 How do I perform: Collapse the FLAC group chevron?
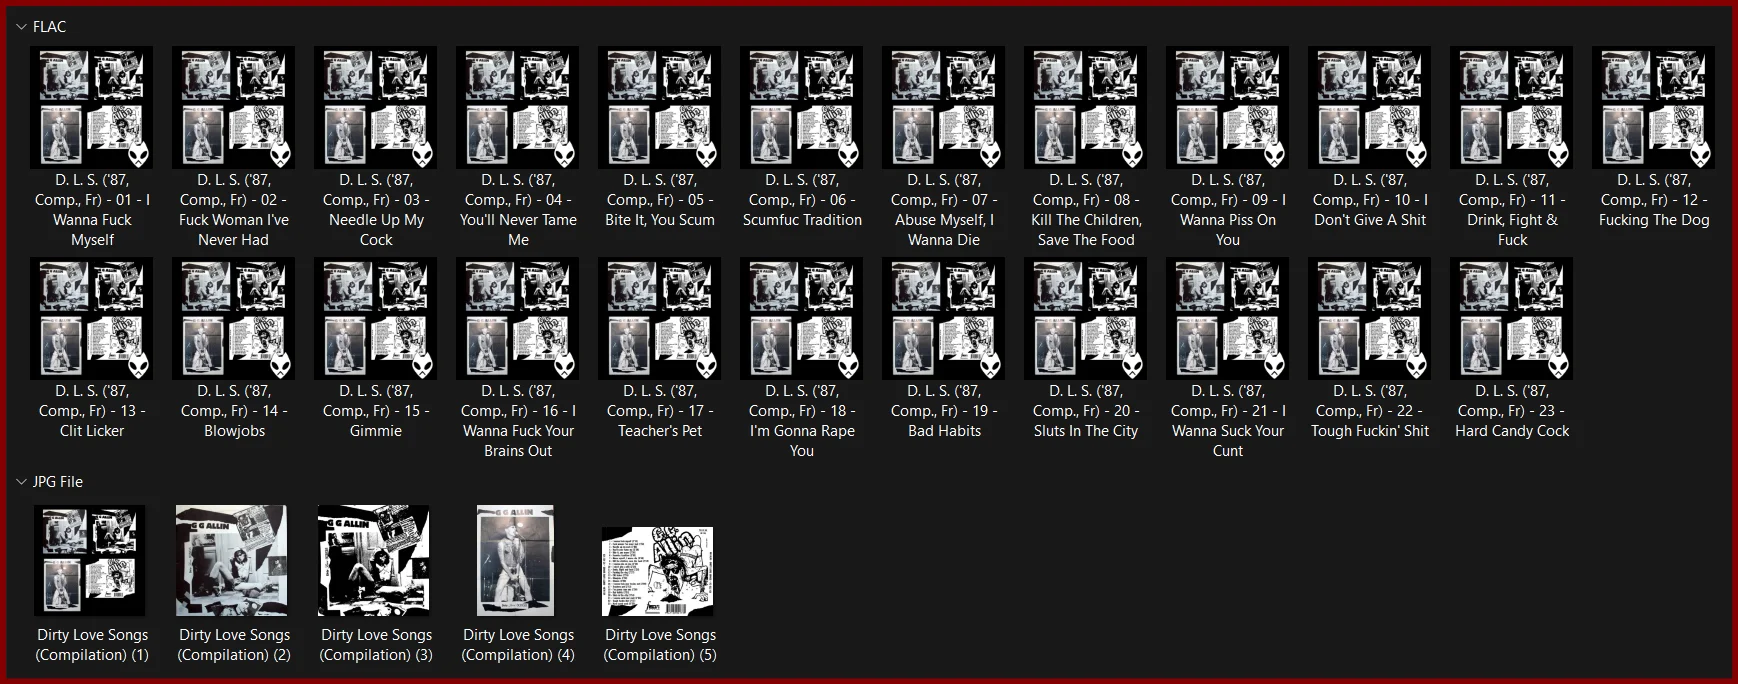click(21, 27)
